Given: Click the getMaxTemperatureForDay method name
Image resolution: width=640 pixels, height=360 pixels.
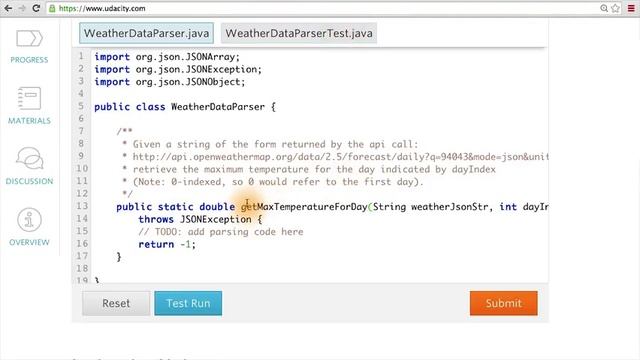Looking at the screenshot, I should click(x=304, y=207).
